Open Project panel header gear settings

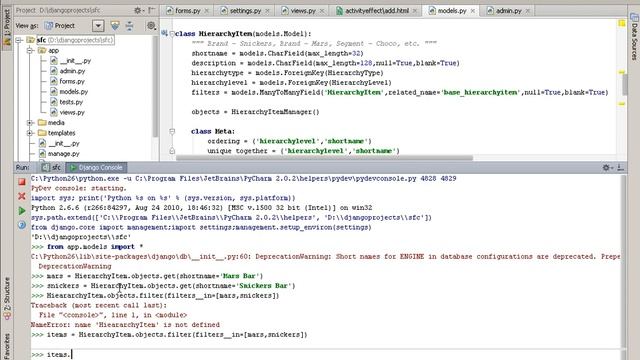138,10
